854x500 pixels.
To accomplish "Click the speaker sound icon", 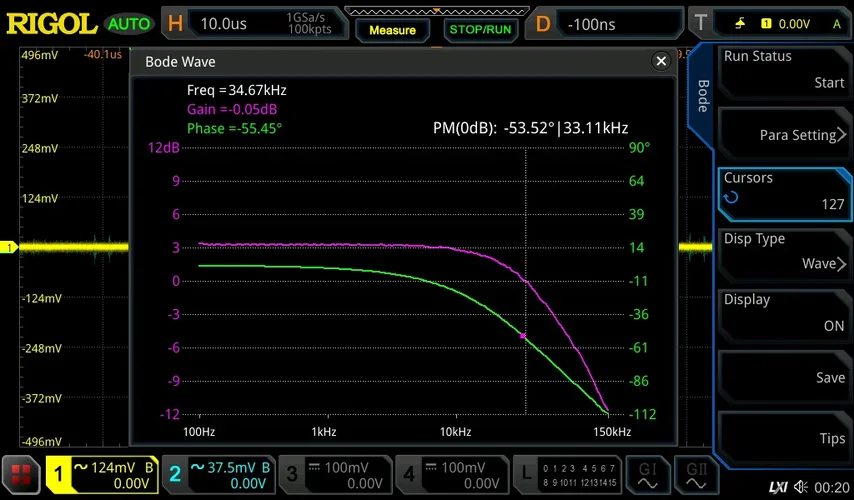I will (801, 487).
